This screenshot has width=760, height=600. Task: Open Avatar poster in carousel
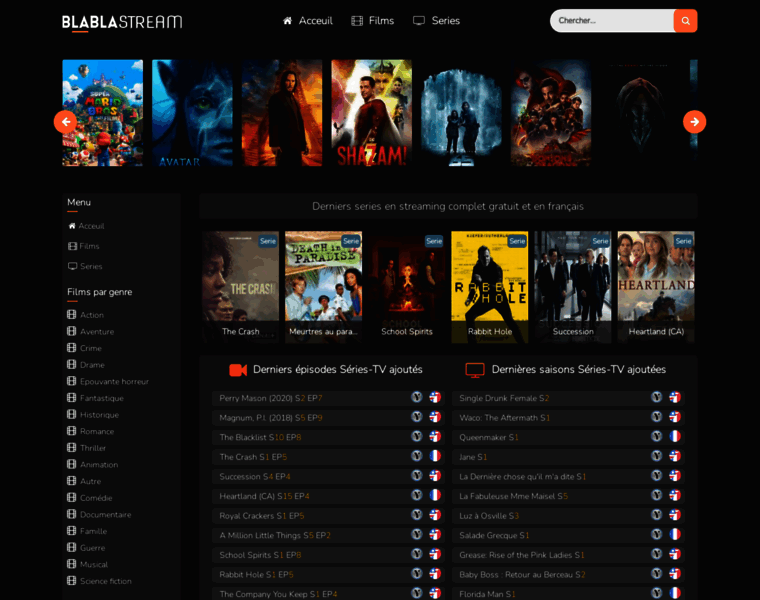(x=192, y=113)
